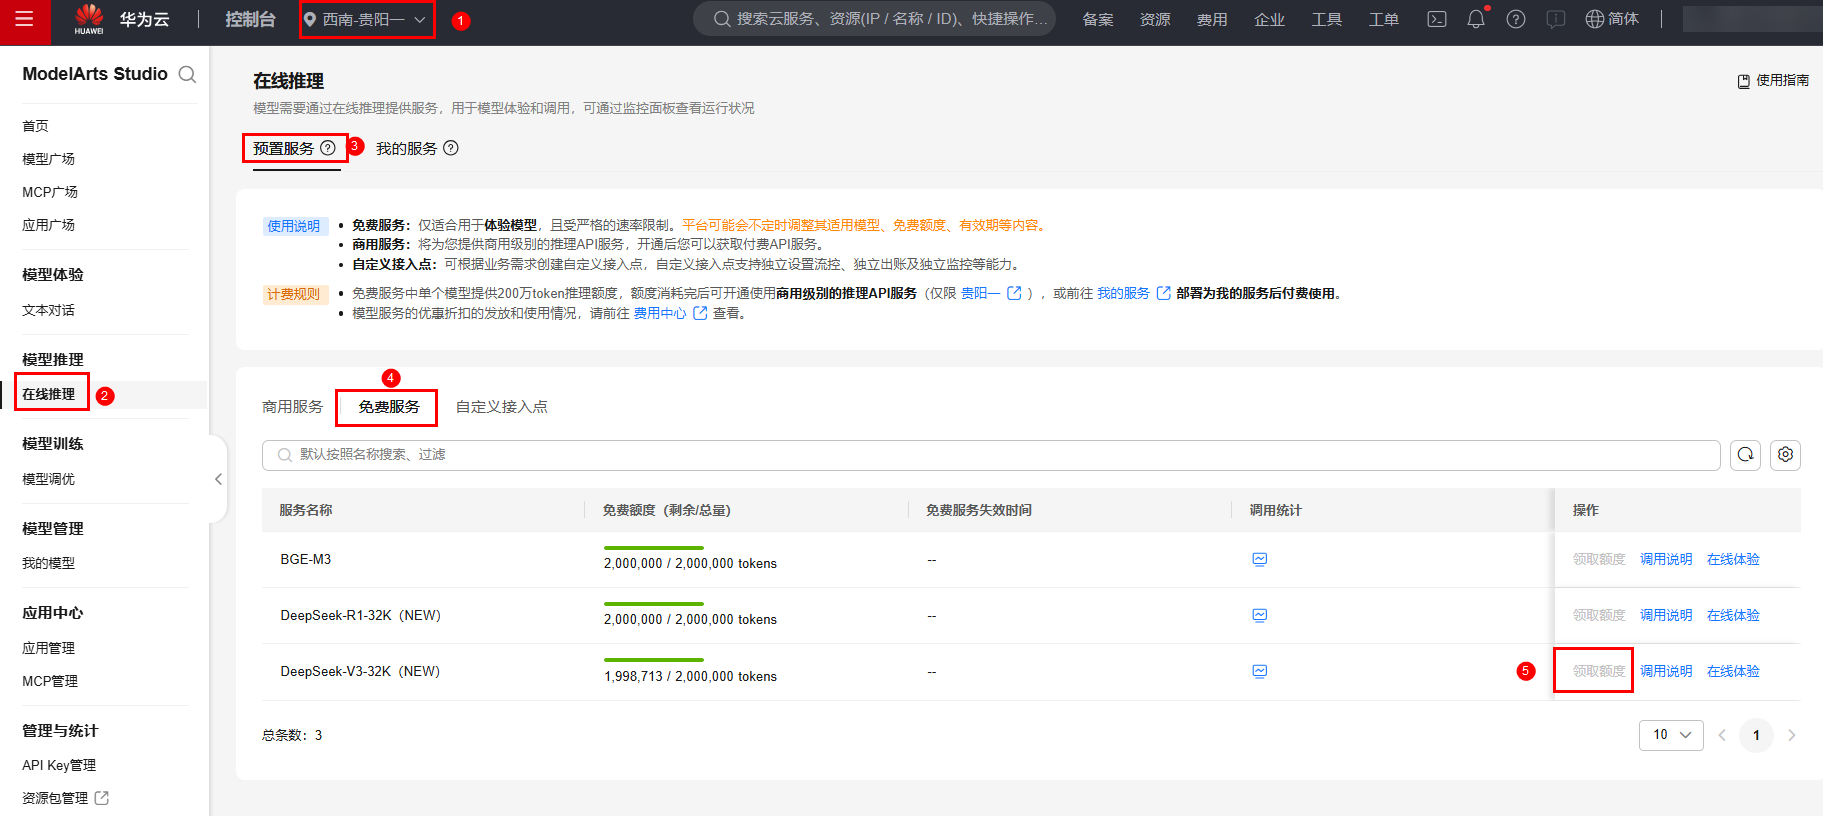1823x816 pixels.
Task: View call statistics for DeepSeek-V3-32K
Action: (1260, 671)
